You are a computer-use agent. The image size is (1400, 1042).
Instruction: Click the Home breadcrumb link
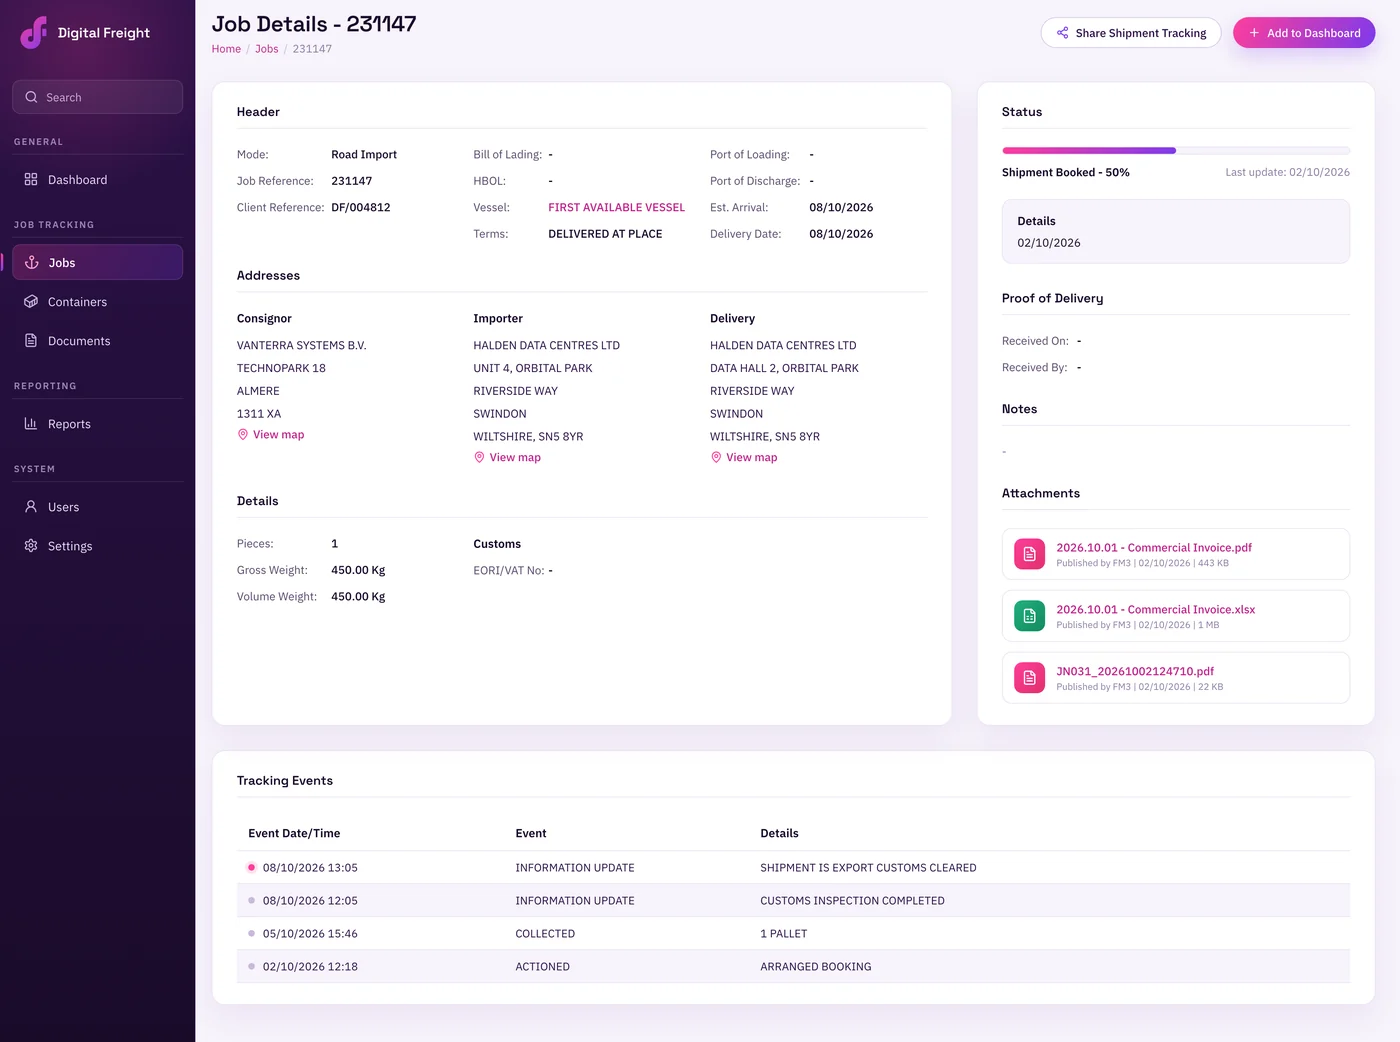(x=226, y=49)
